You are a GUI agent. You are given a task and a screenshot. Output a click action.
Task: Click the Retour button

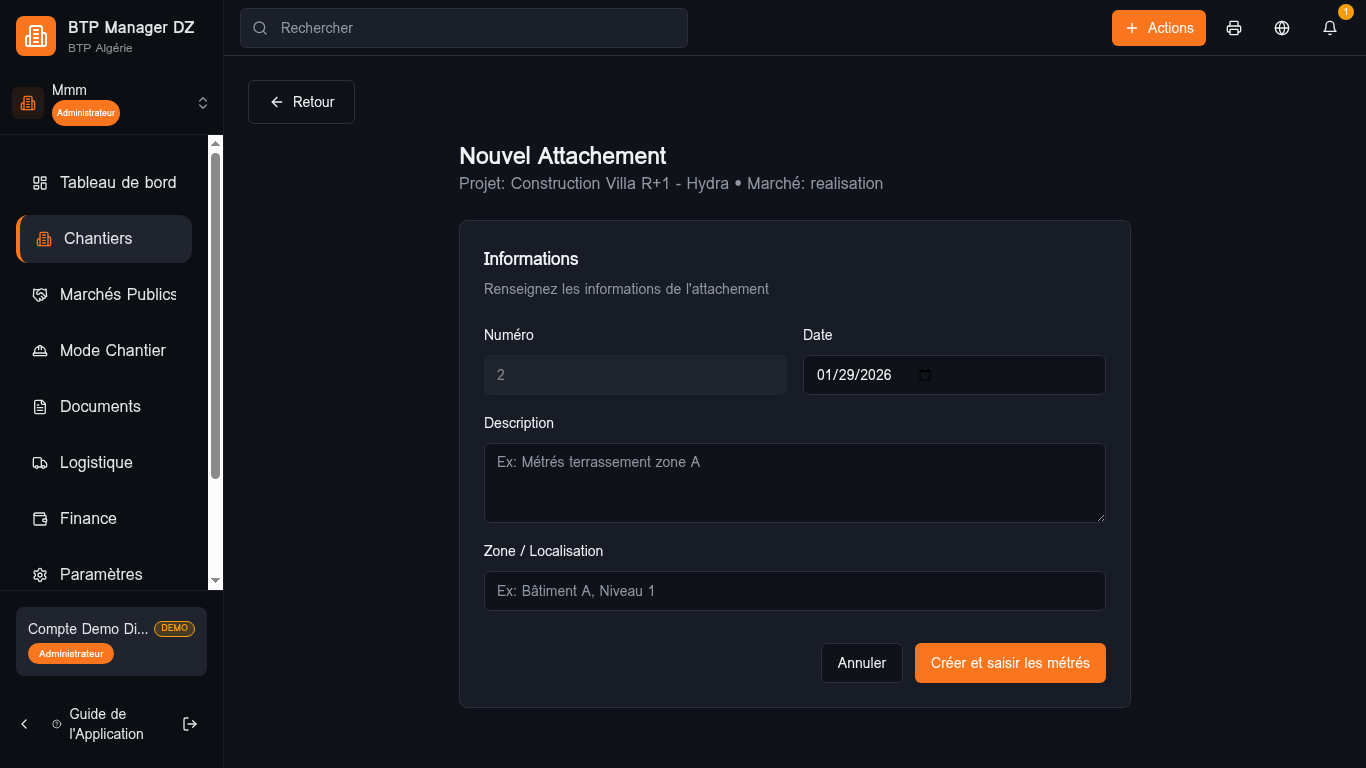pos(301,102)
